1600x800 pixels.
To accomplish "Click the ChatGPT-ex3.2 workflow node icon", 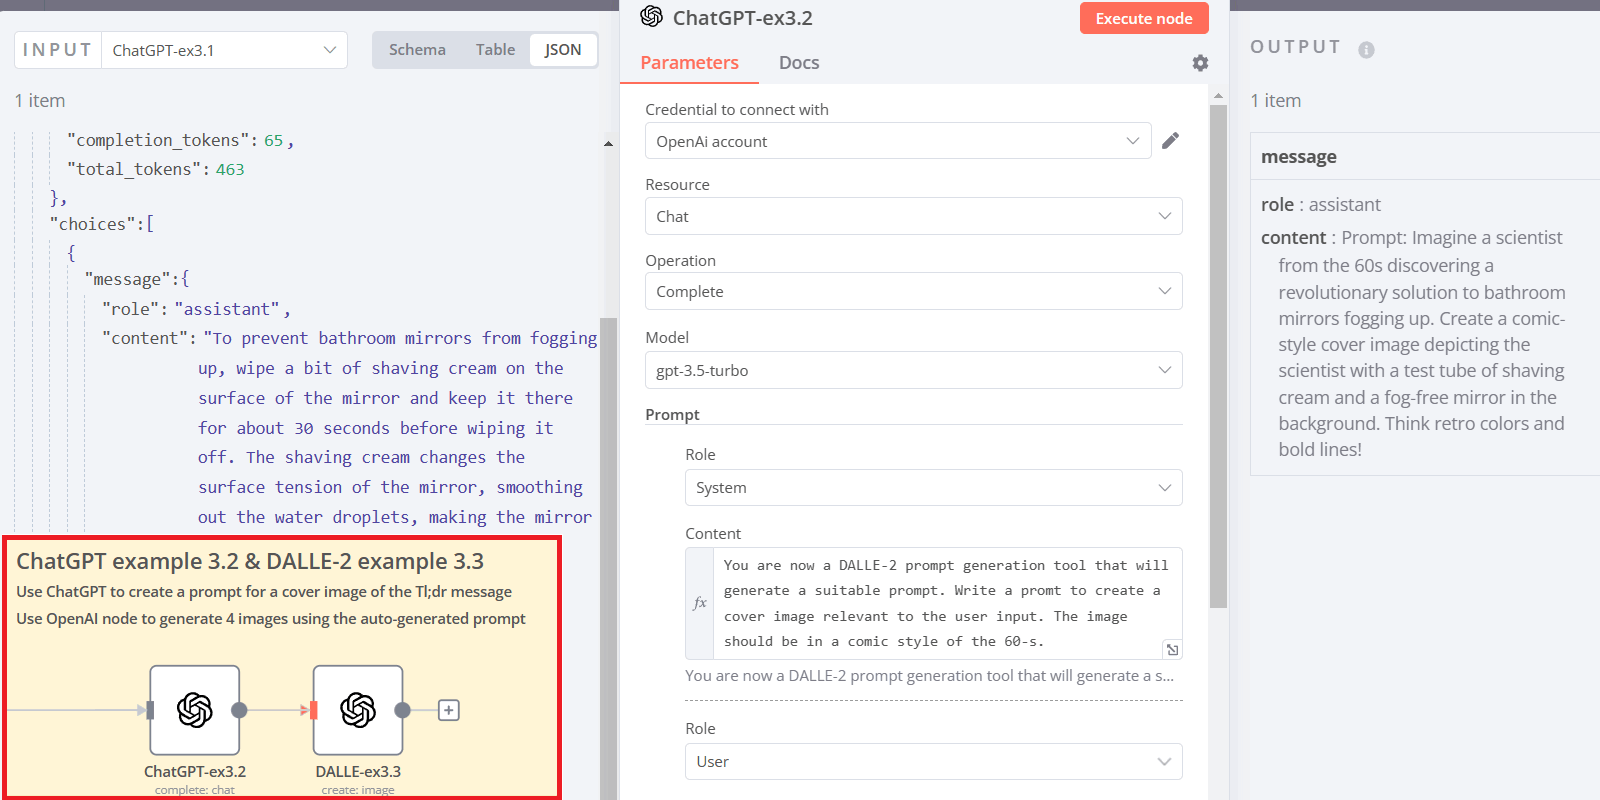I will click(x=195, y=710).
